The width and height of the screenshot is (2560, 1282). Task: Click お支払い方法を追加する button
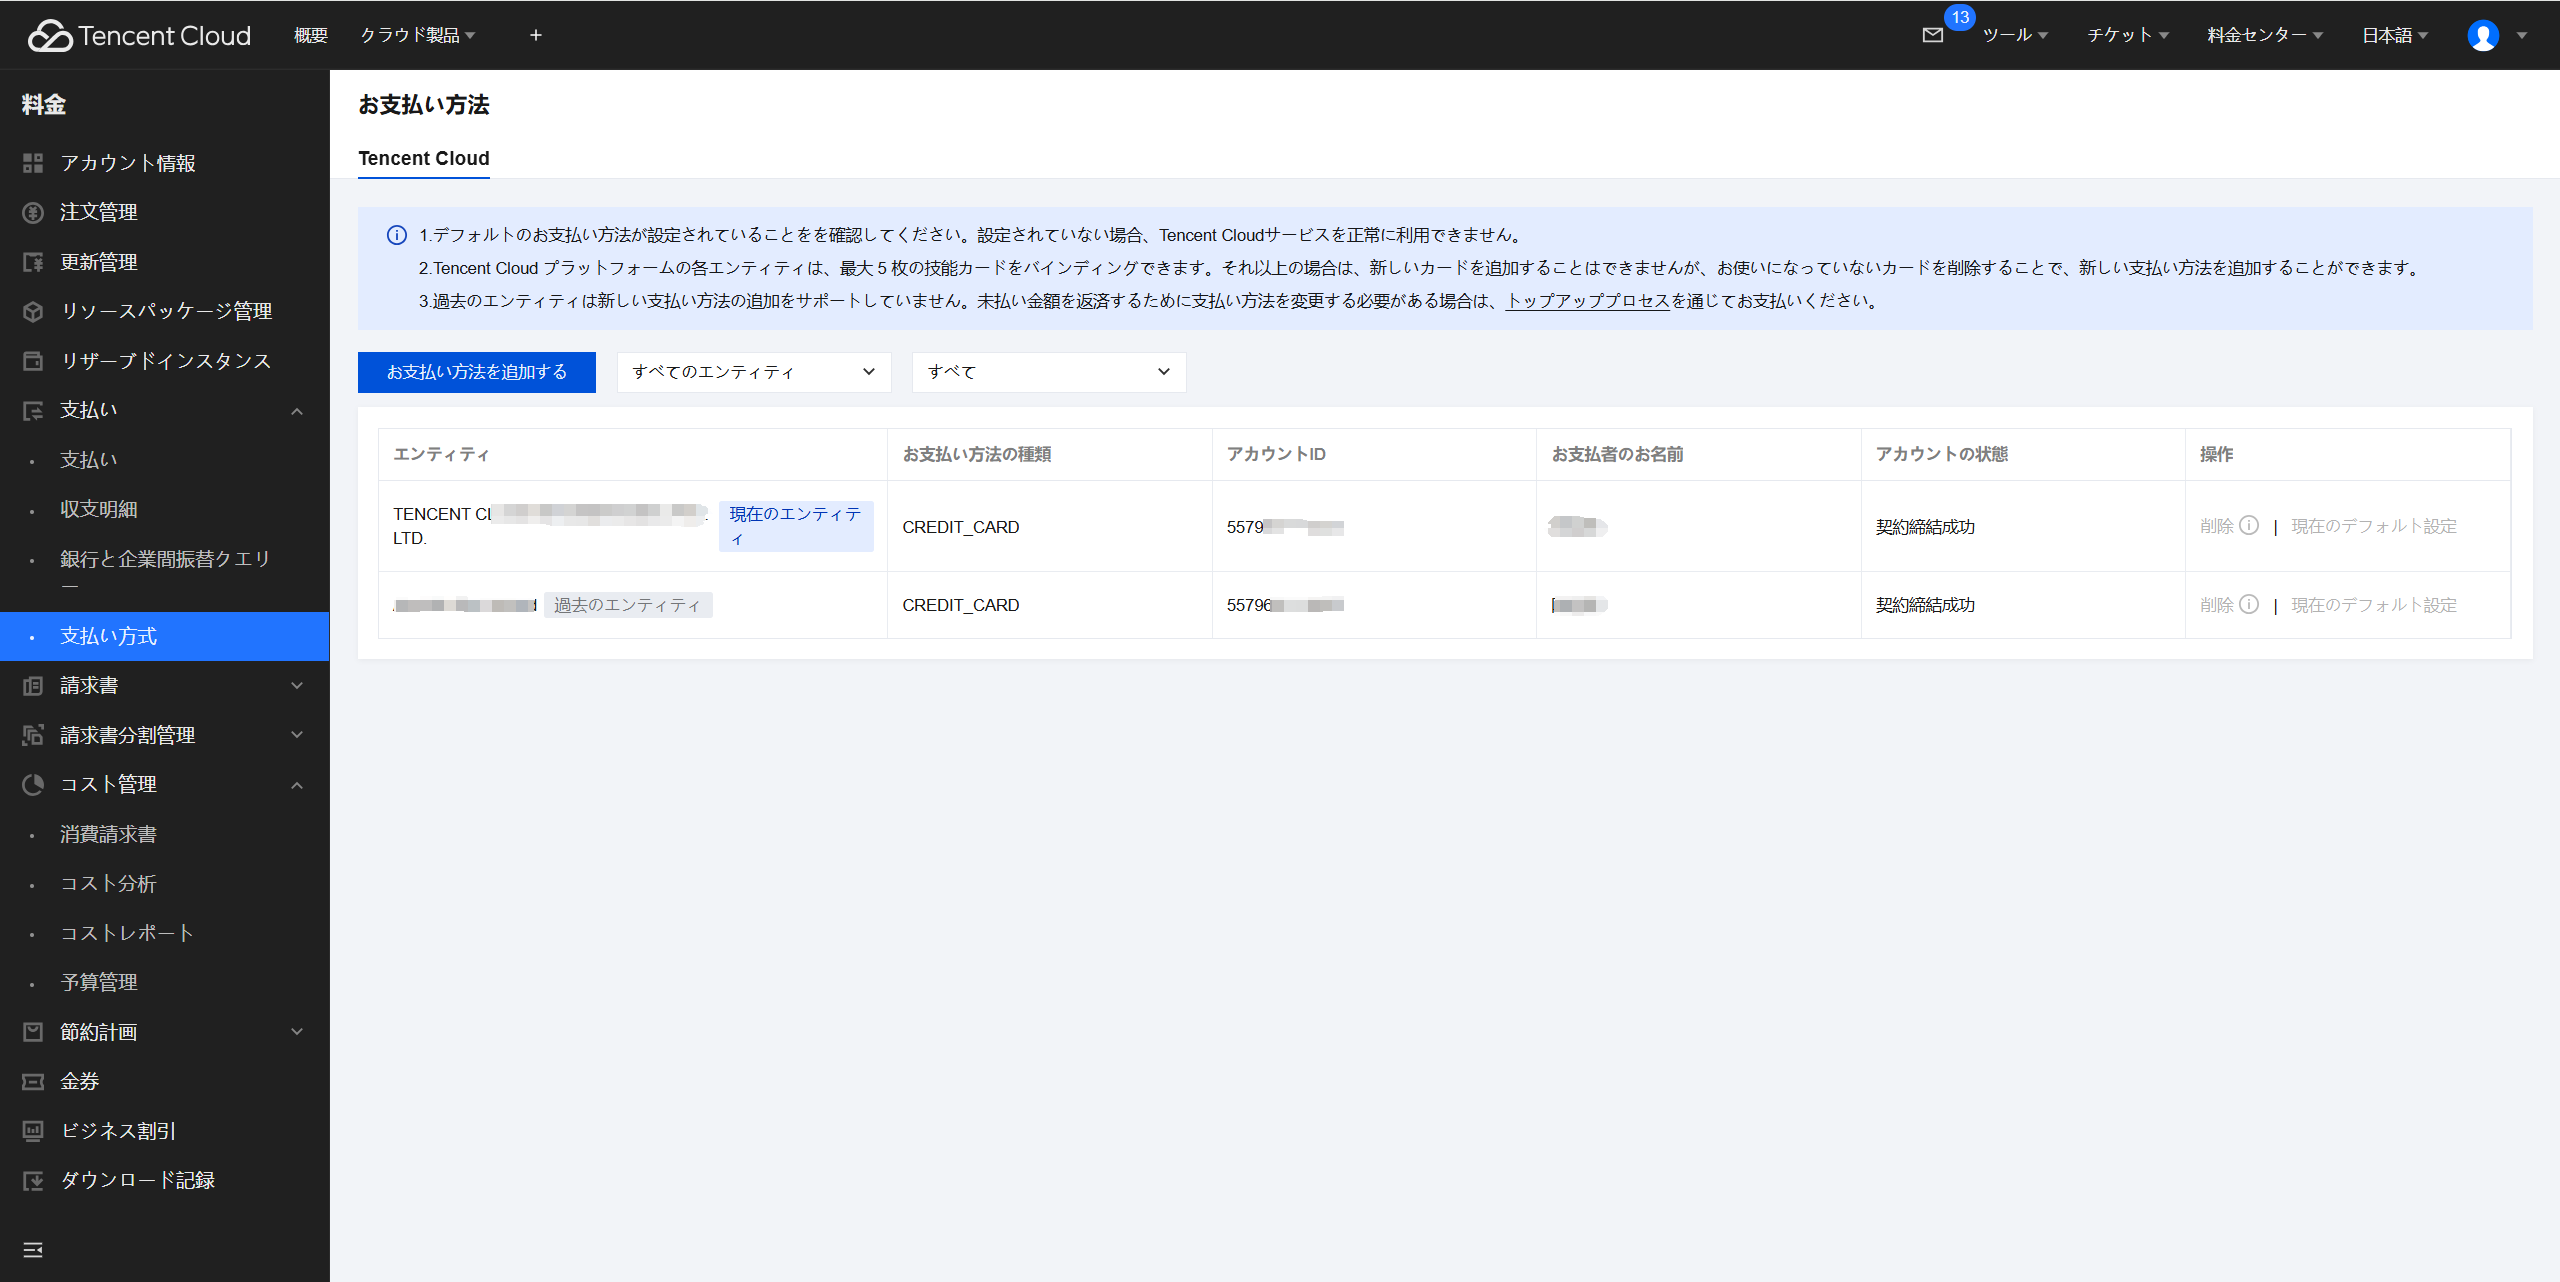476,372
